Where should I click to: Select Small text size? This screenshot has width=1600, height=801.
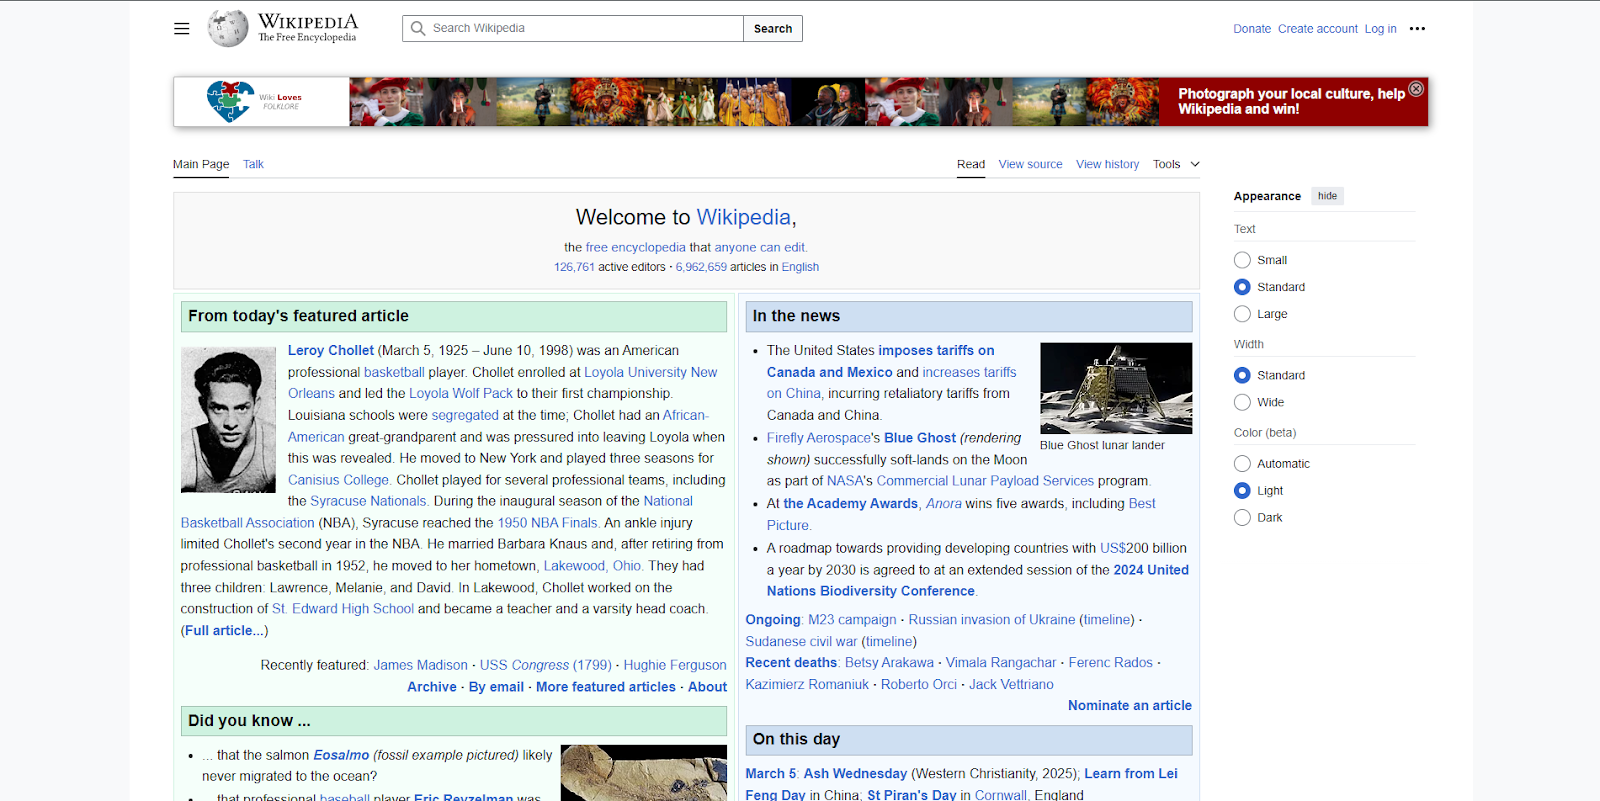(x=1242, y=260)
